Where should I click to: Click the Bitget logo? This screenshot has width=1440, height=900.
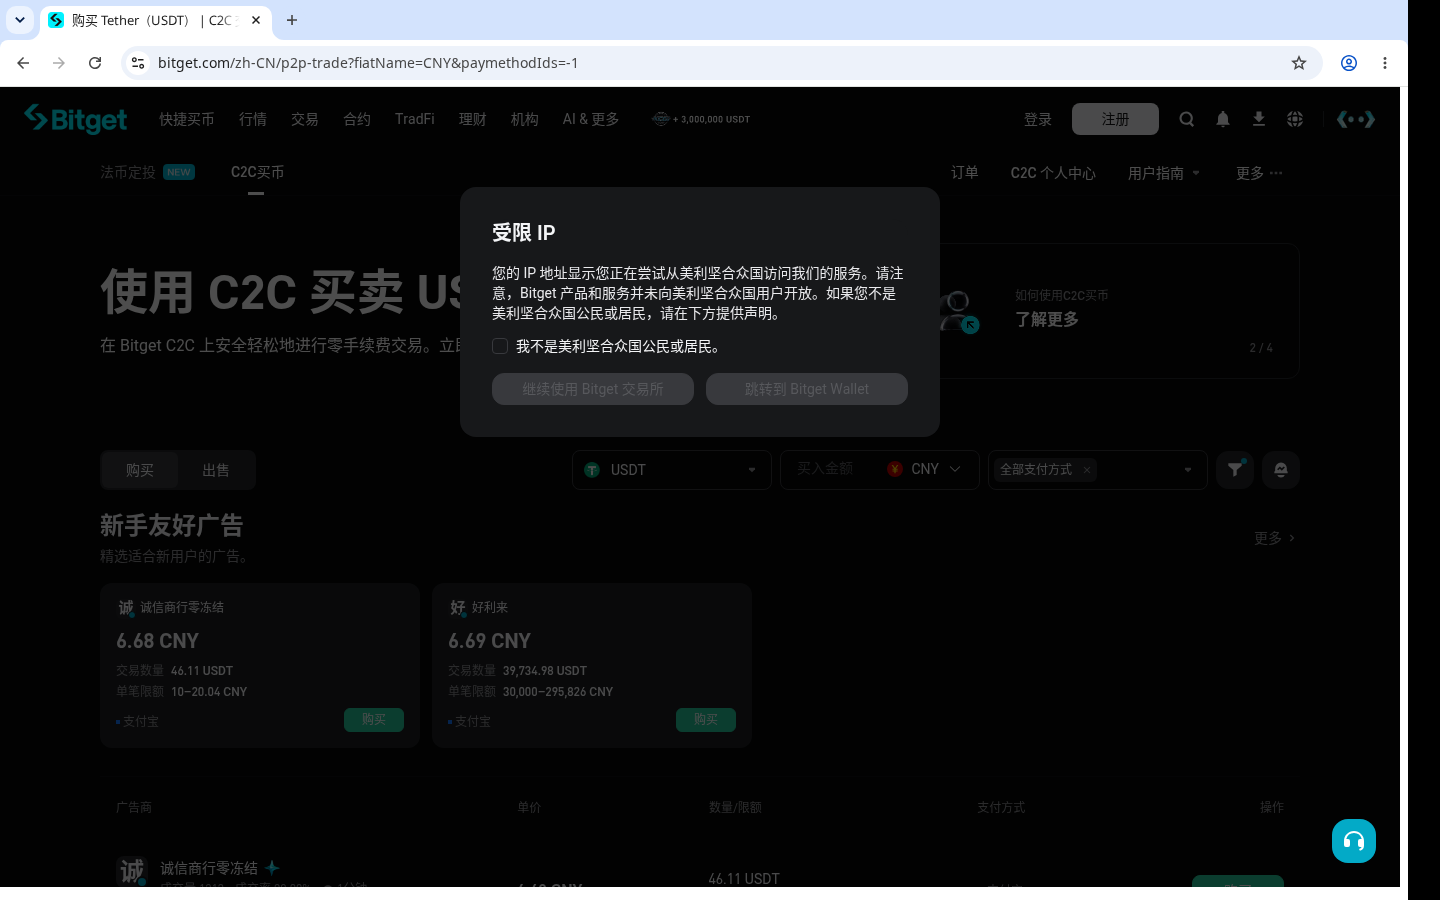coord(76,119)
